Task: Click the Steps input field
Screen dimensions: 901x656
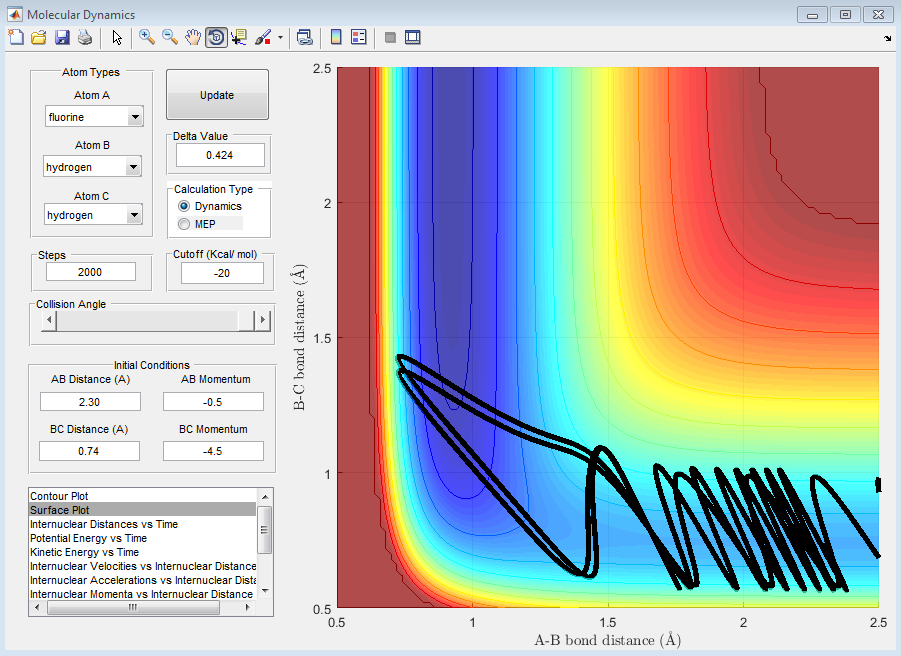Action: (x=91, y=272)
